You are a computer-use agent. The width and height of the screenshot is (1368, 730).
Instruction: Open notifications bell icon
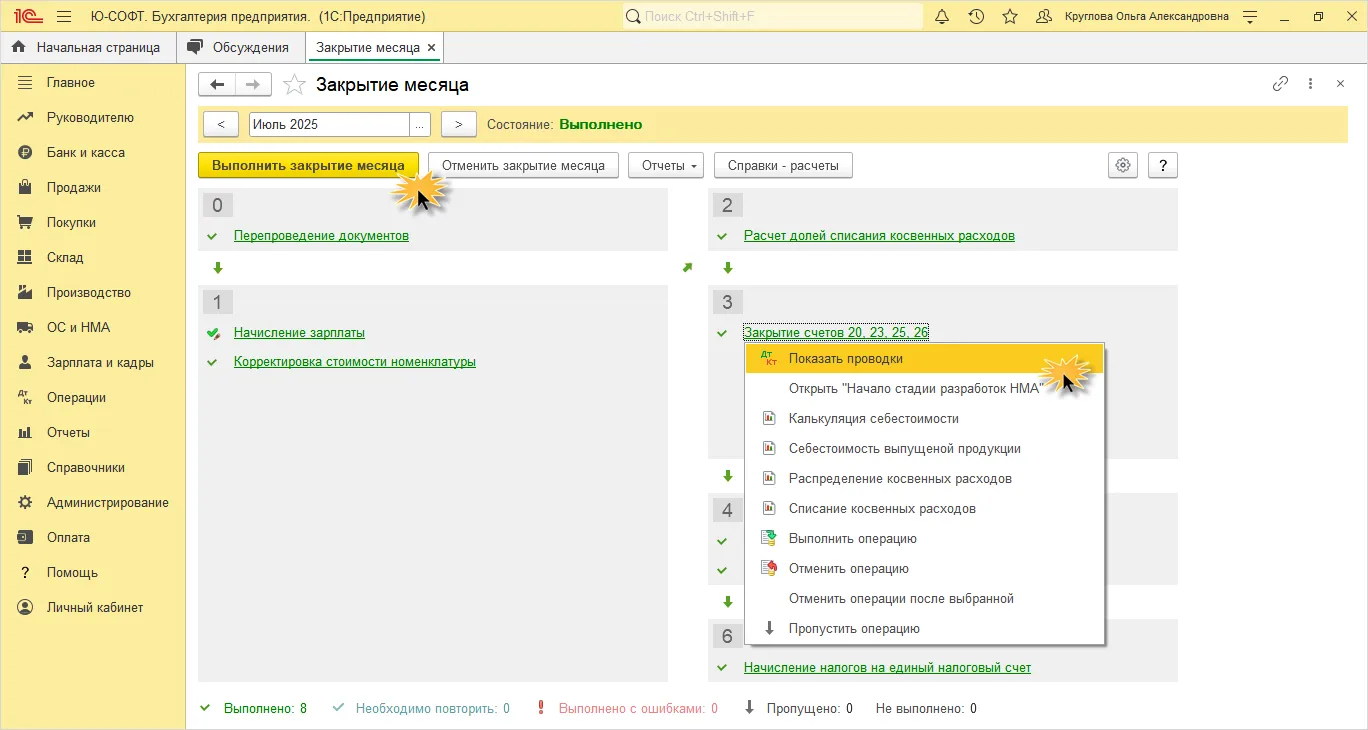(x=942, y=16)
